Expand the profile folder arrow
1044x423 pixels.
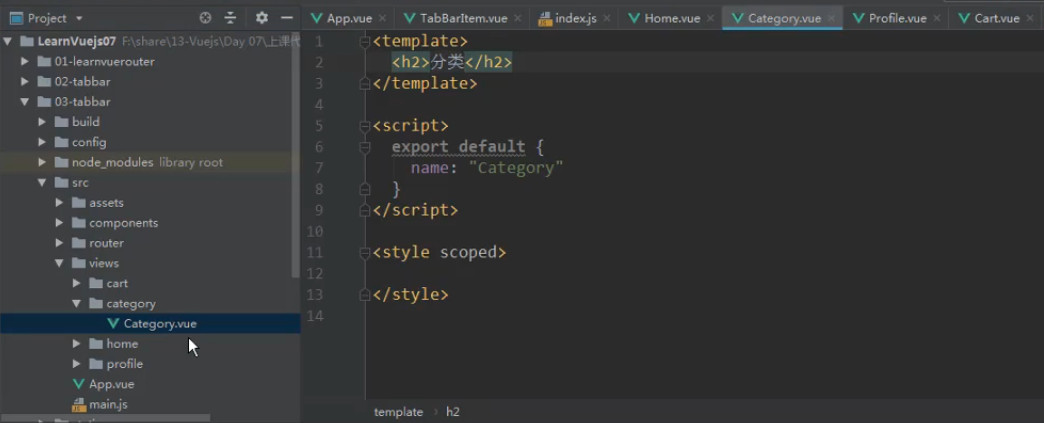77,364
